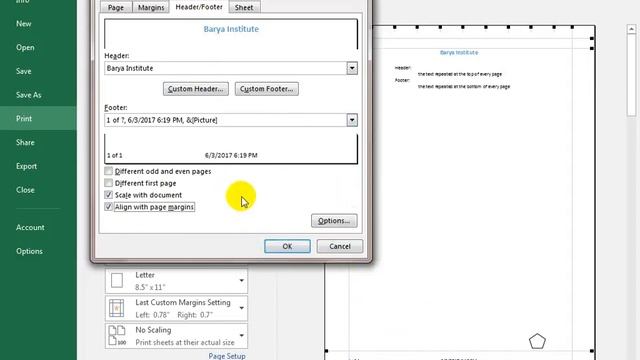Select Save in backstage menu
Viewport: 640px width, 360px height.
point(24,71)
